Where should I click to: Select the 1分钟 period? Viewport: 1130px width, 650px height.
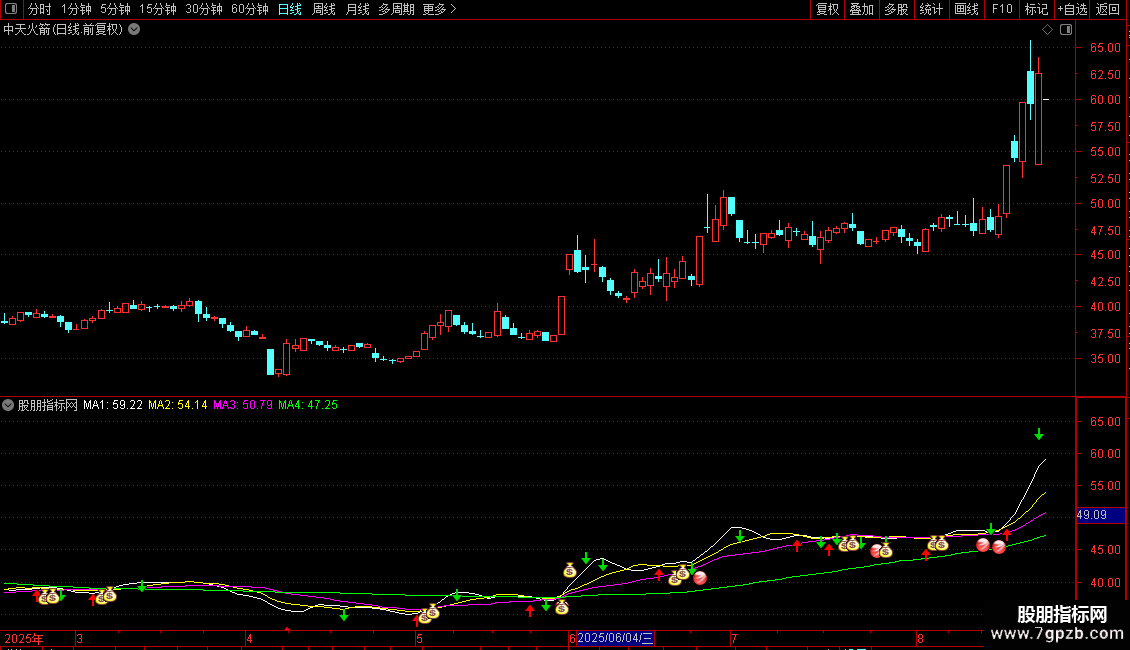(76, 9)
